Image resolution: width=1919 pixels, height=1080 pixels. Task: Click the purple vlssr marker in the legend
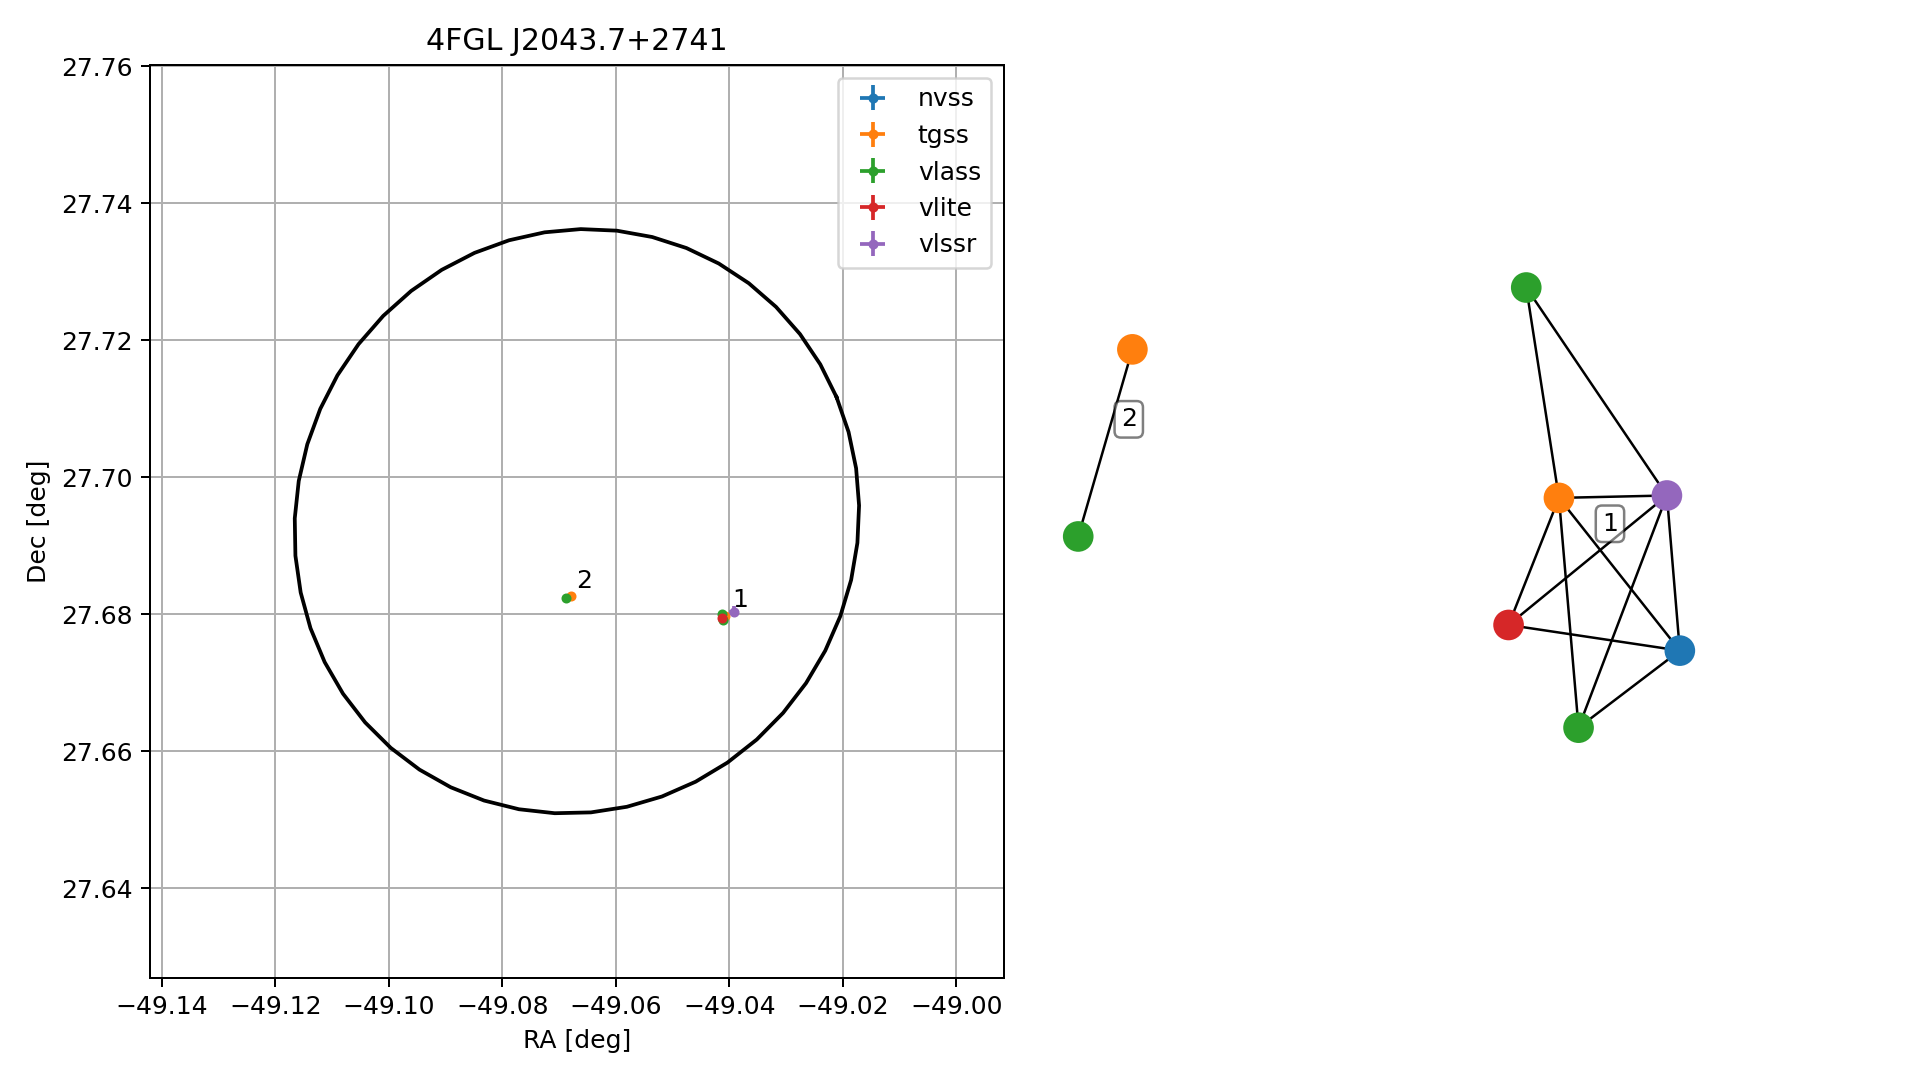(873, 244)
